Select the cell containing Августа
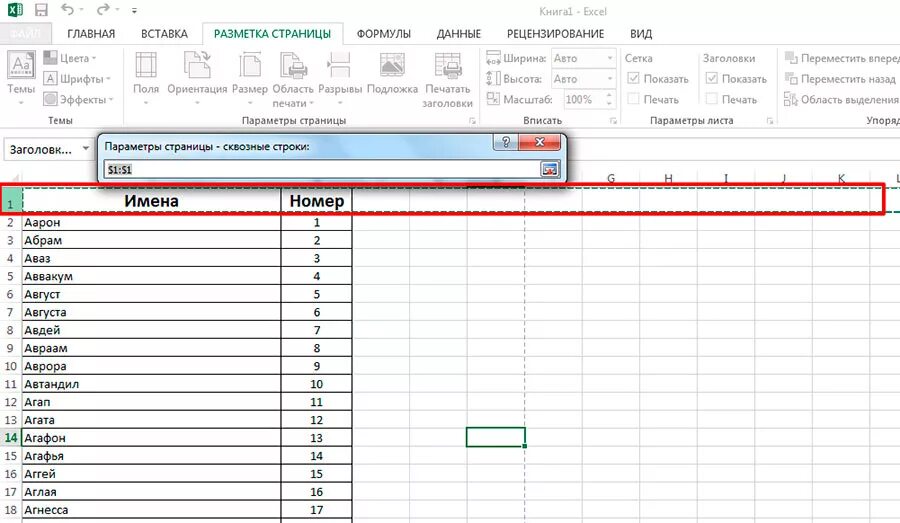The height and width of the screenshot is (523, 900). coord(152,312)
